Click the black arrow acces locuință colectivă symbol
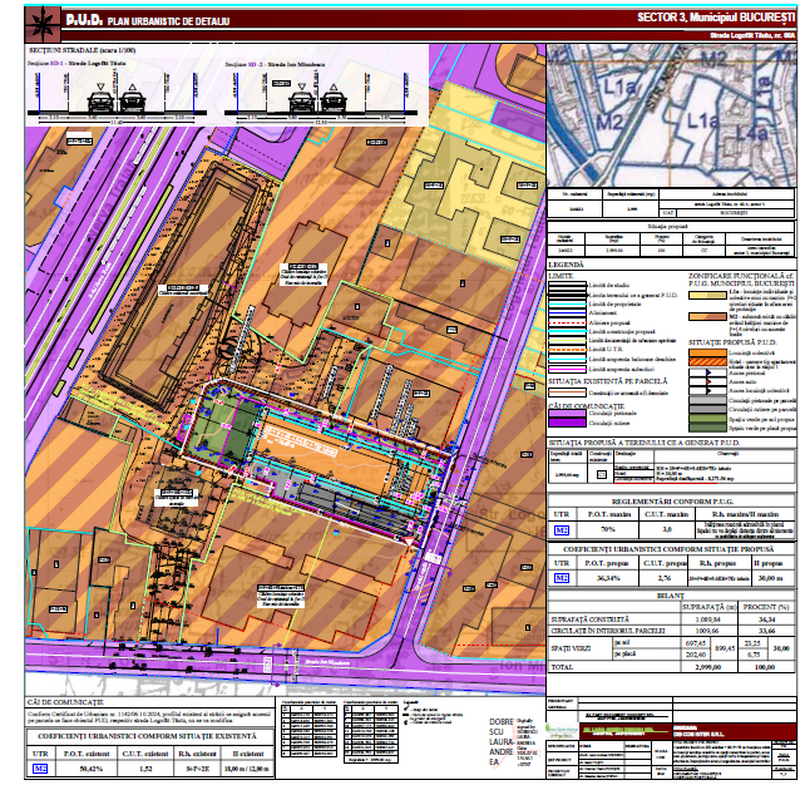800x785 pixels. [708, 391]
